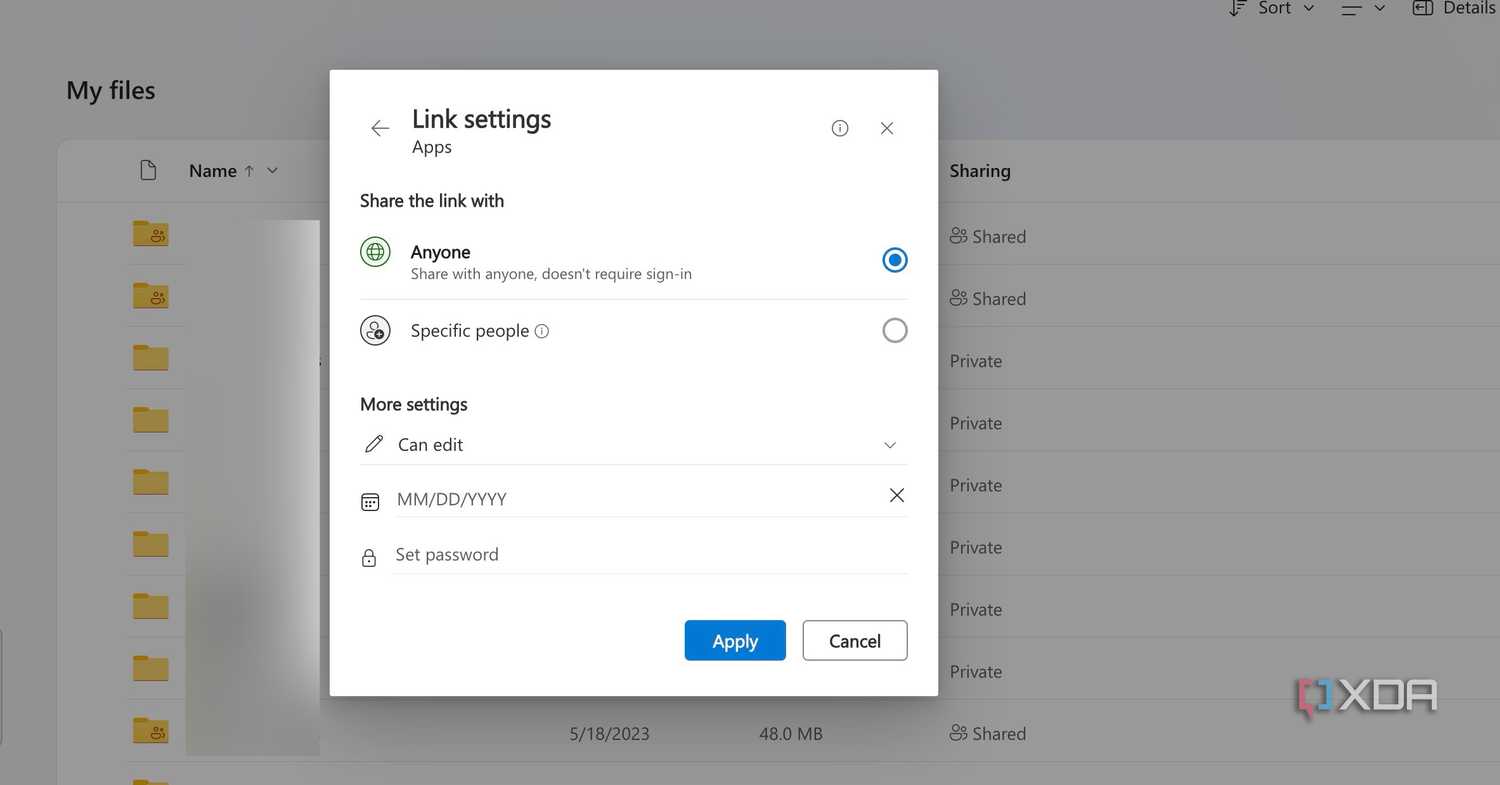Open the Details pane

click(x=1454, y=8)
